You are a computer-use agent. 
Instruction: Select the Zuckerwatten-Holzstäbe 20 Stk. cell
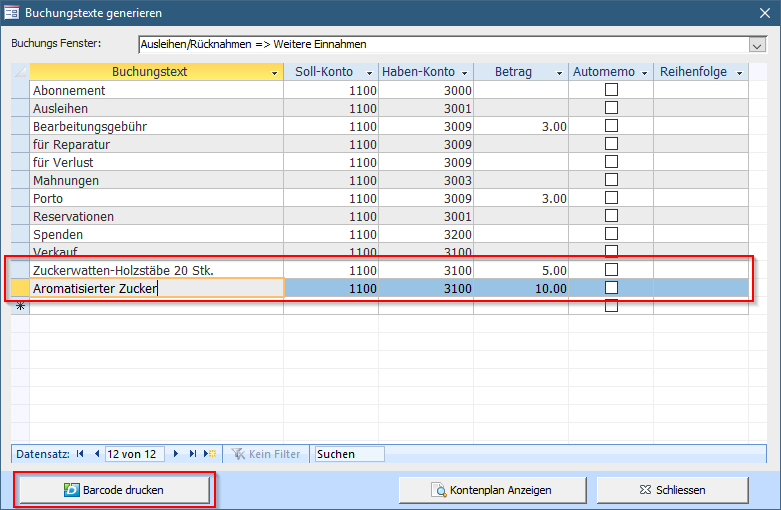(x=156, y=270)
